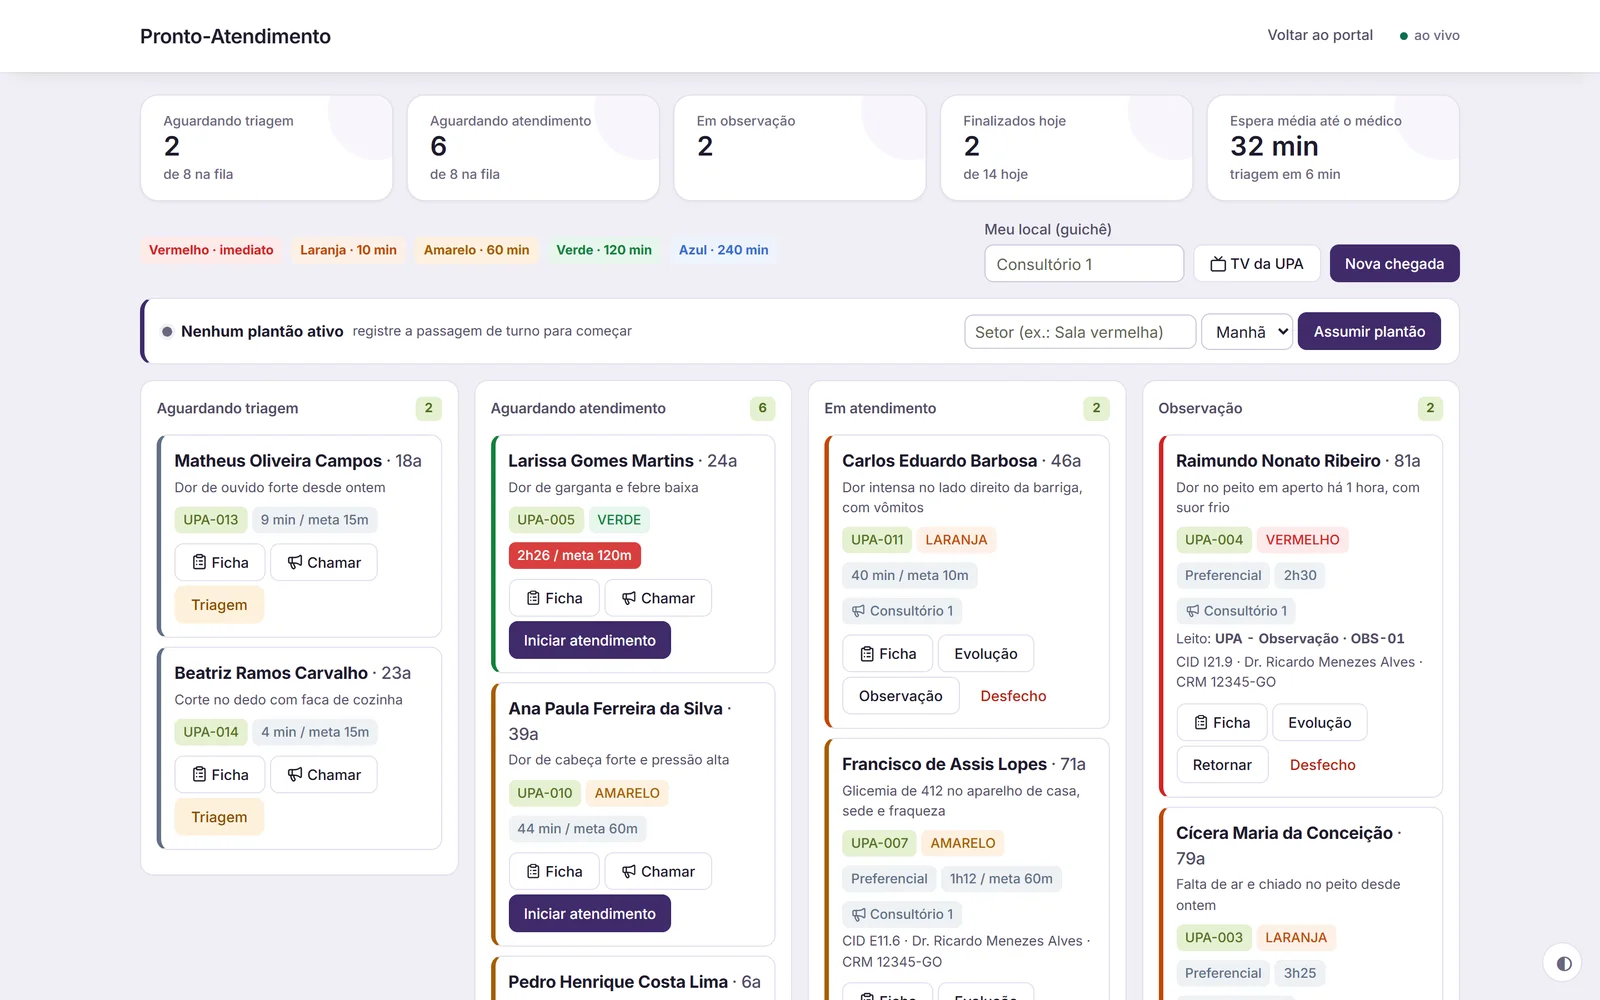Click the Verde · 120 min legend chip
1600x1000 pixels.
point(604,250)
